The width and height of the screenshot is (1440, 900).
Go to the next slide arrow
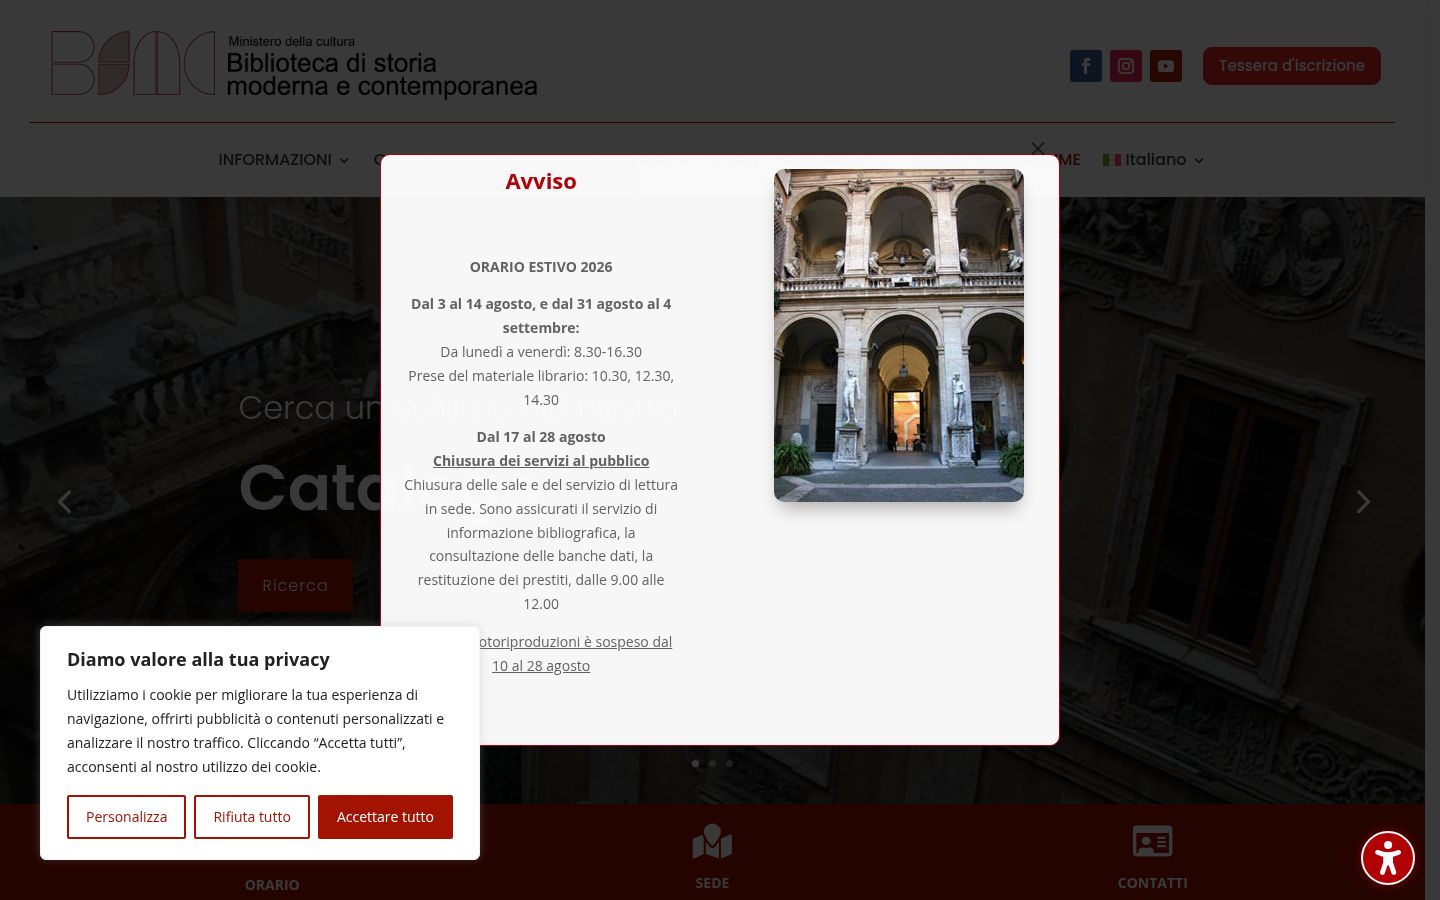pyautogui.click(x=1363, y=502)
